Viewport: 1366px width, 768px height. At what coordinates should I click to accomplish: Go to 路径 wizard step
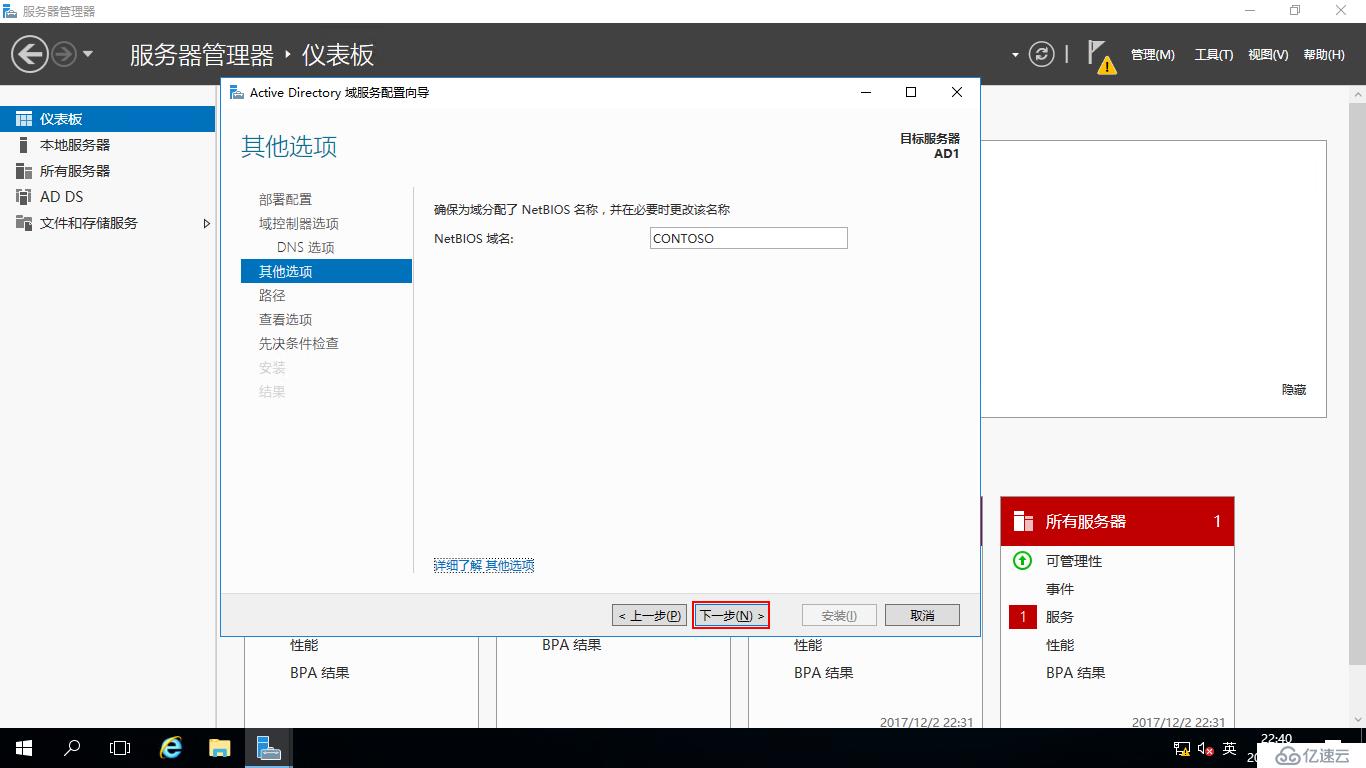coord(272,295)
